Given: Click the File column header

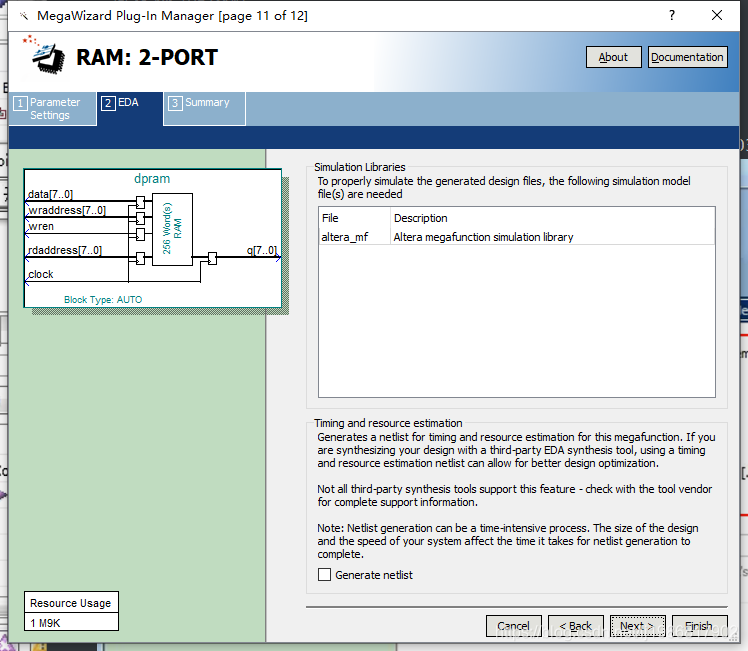Looking at the screenshot, I should click(x=330, y=218).
